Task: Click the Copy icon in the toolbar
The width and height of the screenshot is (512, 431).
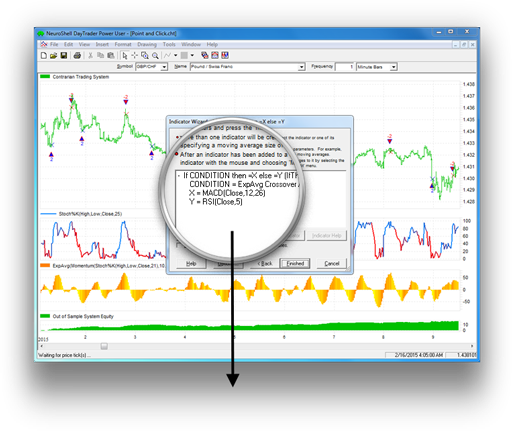Action: pos(100,55)
